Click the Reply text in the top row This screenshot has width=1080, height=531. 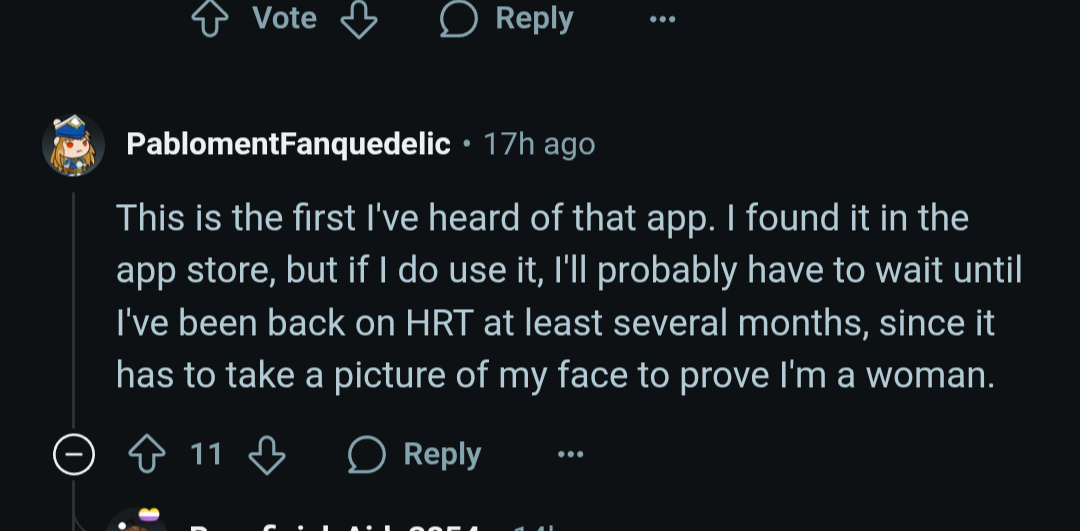pyautogui.click(x=534, y=18)
